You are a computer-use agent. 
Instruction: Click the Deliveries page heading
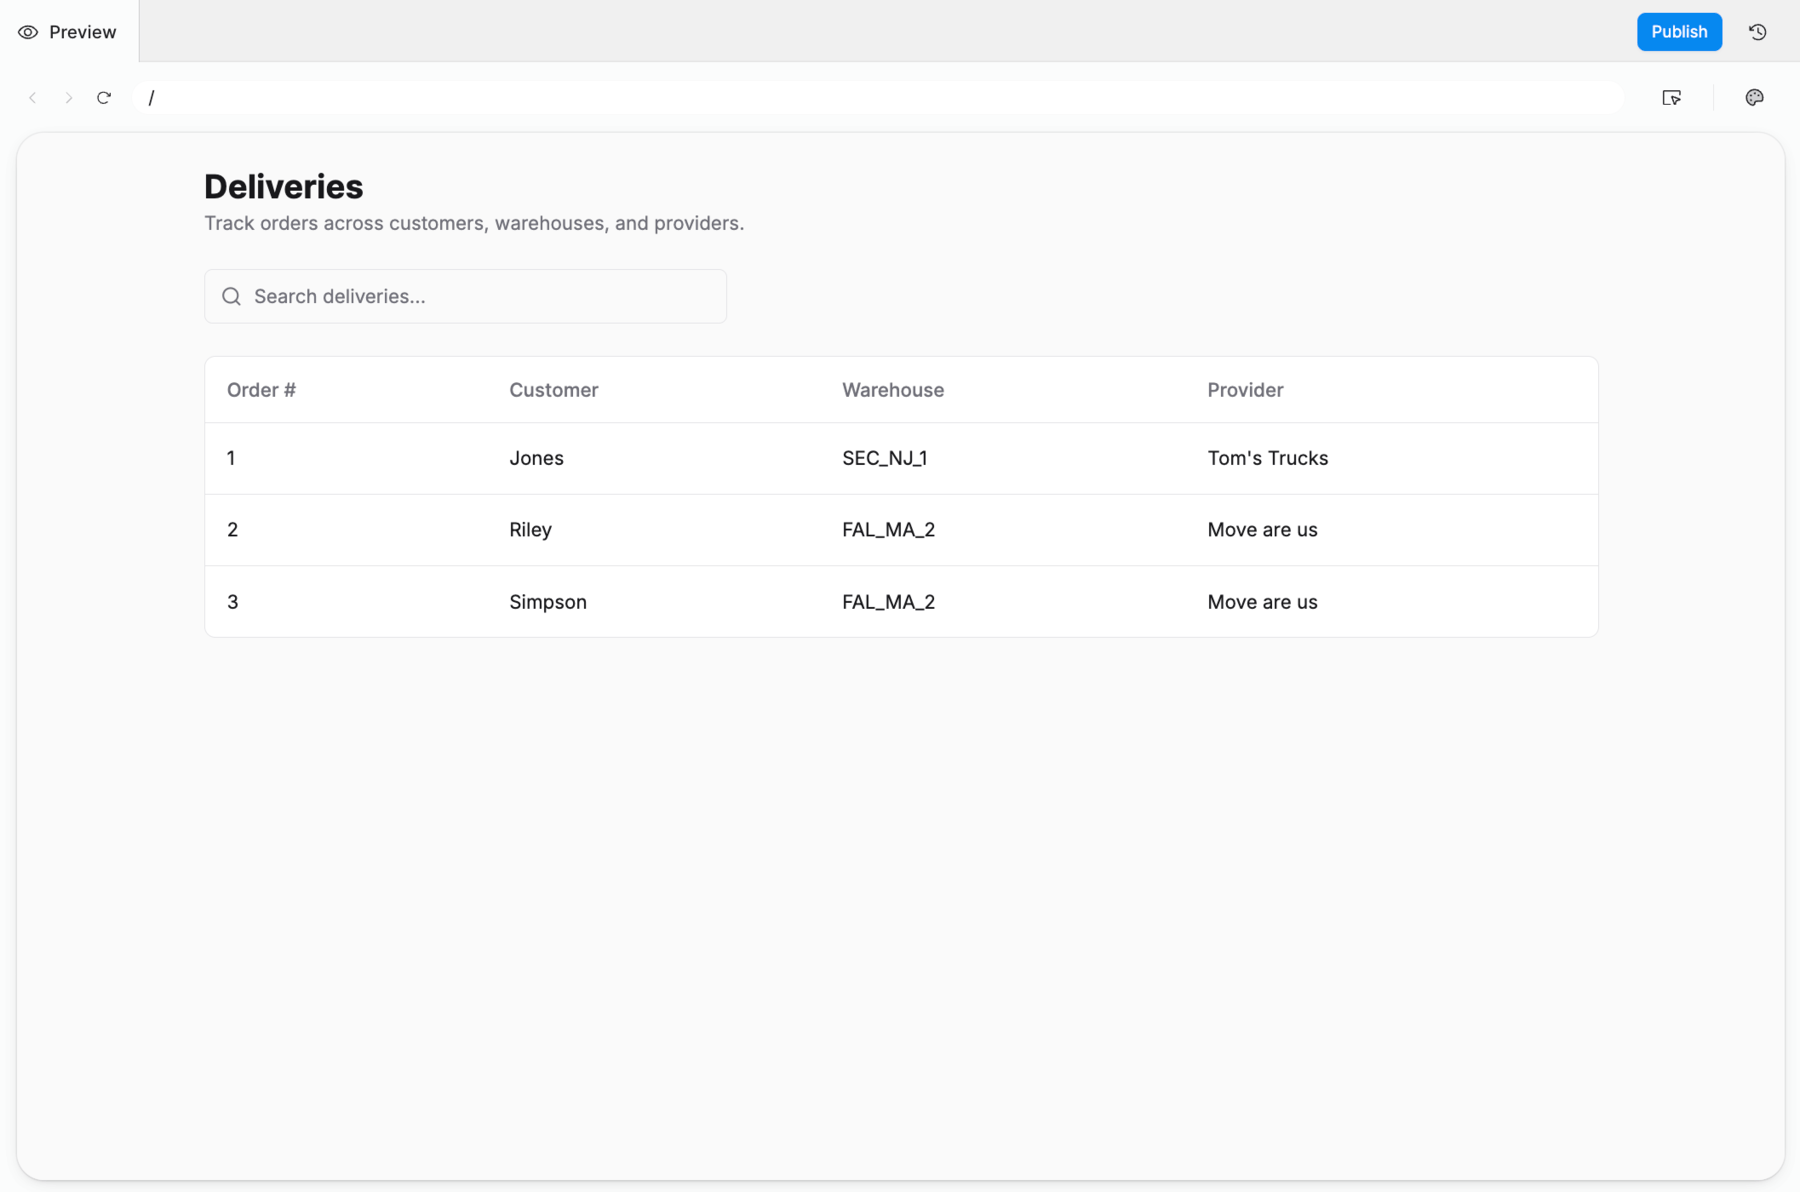tap(283, 186)
